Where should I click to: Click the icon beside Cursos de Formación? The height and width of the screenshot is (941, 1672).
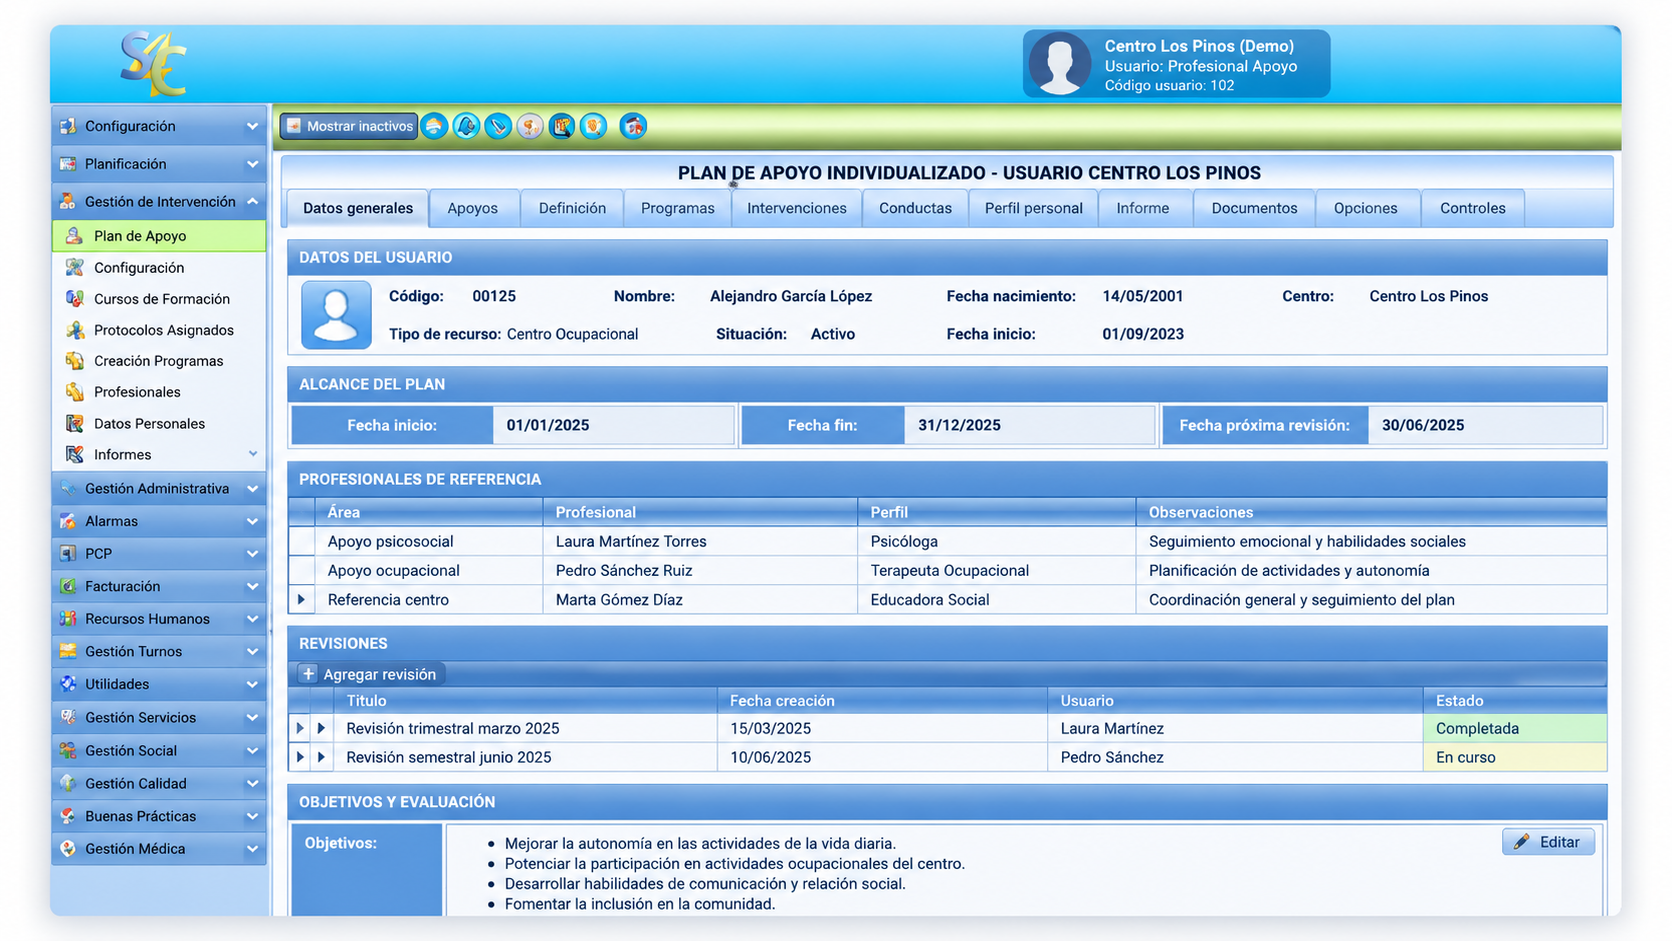(74, 298)
